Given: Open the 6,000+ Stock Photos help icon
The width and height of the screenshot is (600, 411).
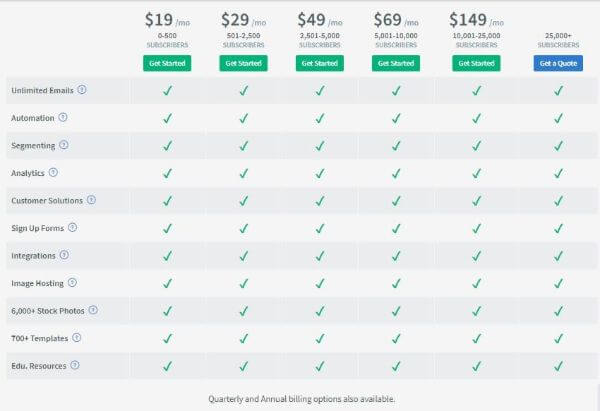Looking at the screenshot, I should point(93,310).
